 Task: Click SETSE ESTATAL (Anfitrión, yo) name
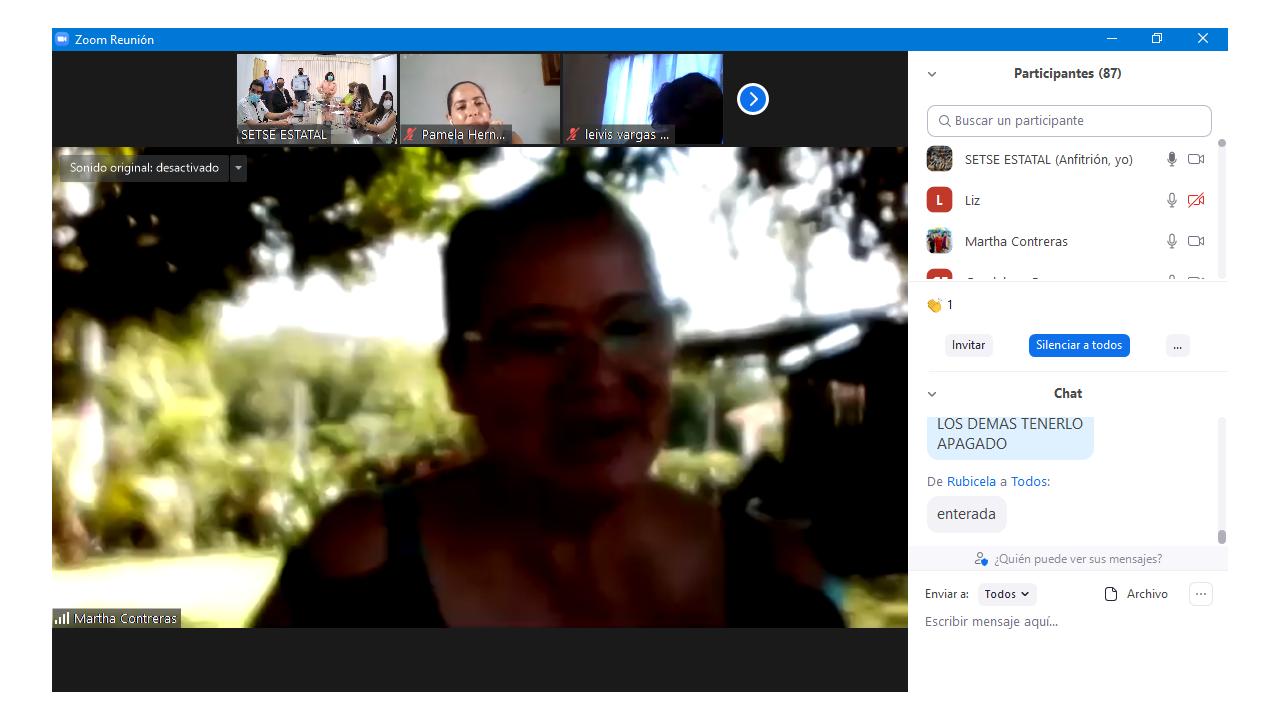(x=1048, y=159)
